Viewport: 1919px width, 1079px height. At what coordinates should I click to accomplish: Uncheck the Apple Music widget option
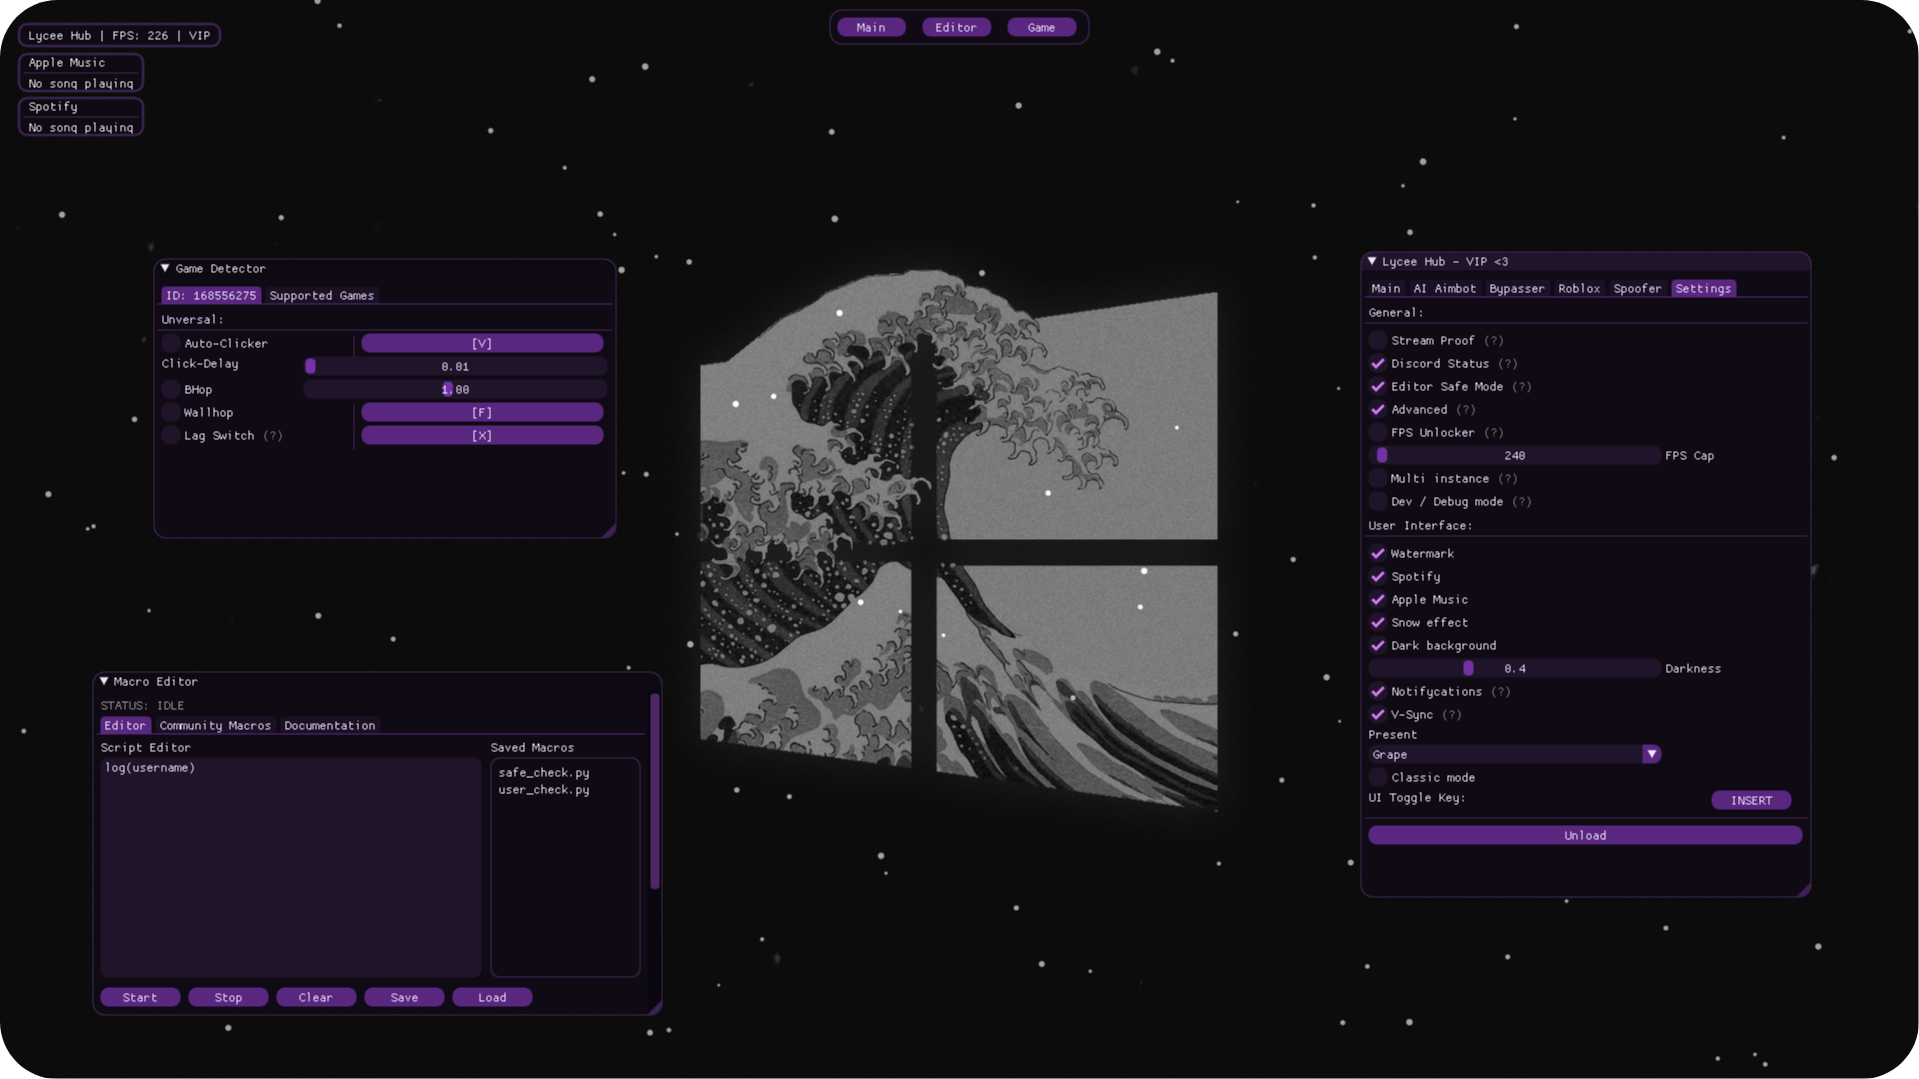(1378, 599)
